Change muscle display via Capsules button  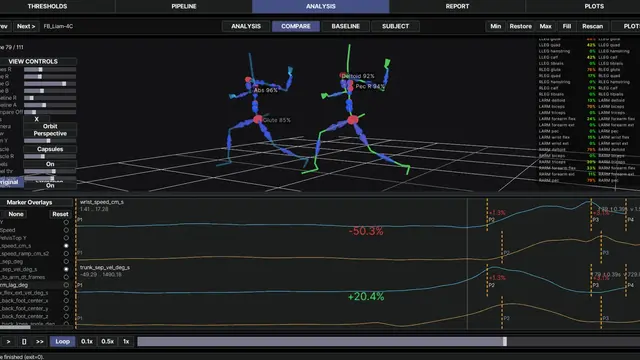[x=50, y=149]
